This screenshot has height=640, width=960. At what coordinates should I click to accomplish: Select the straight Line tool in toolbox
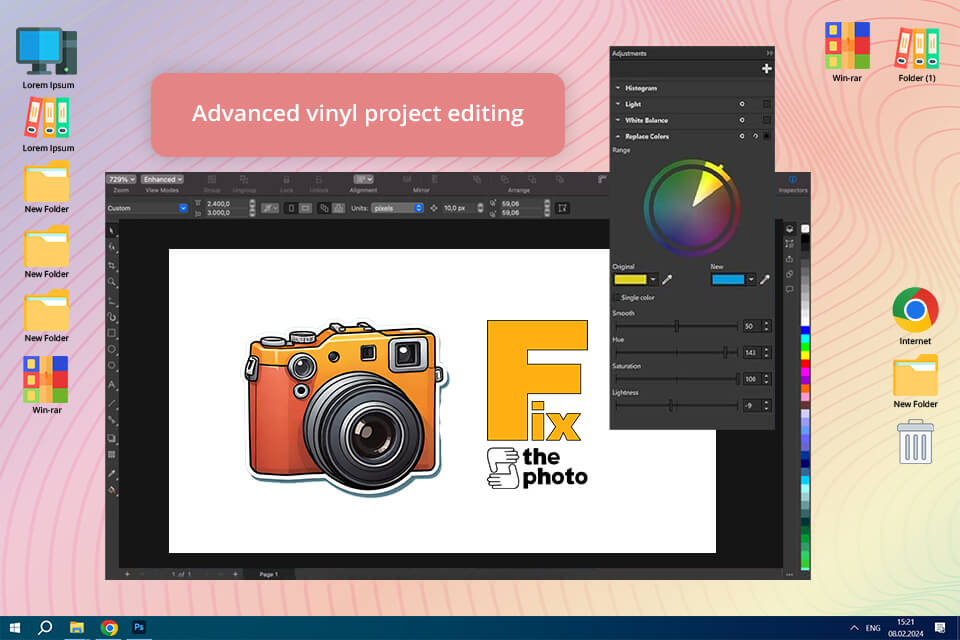(x=111, y=404)
